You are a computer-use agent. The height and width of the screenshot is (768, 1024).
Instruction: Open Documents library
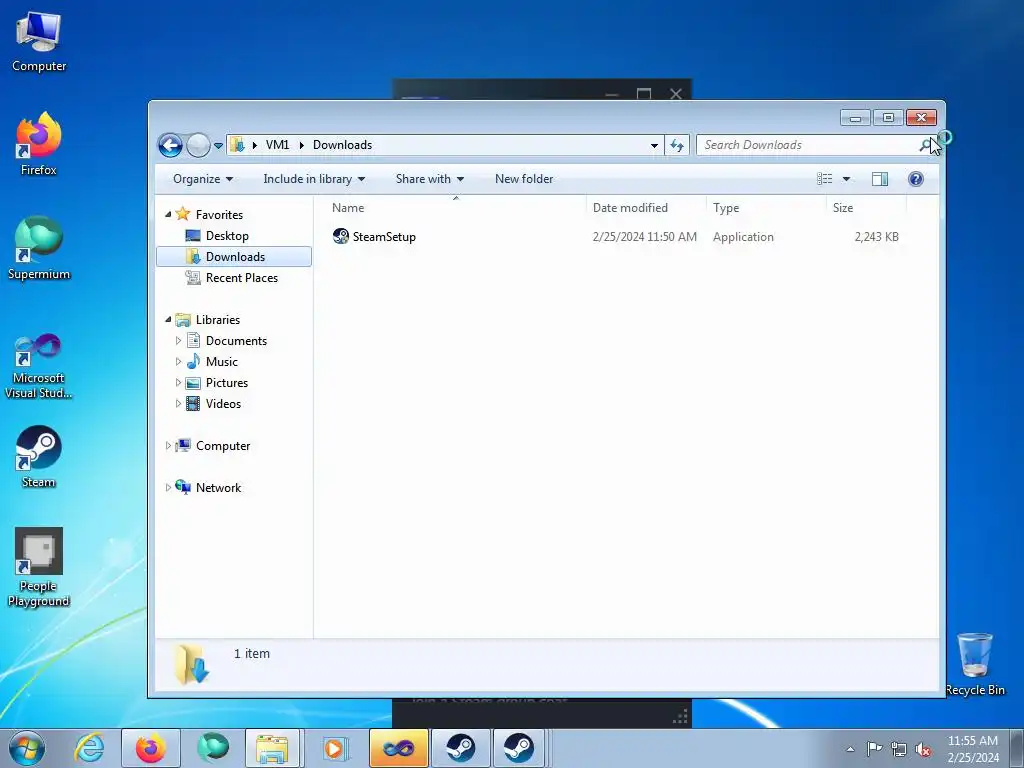pyautogui.click(x=236, y=341)
